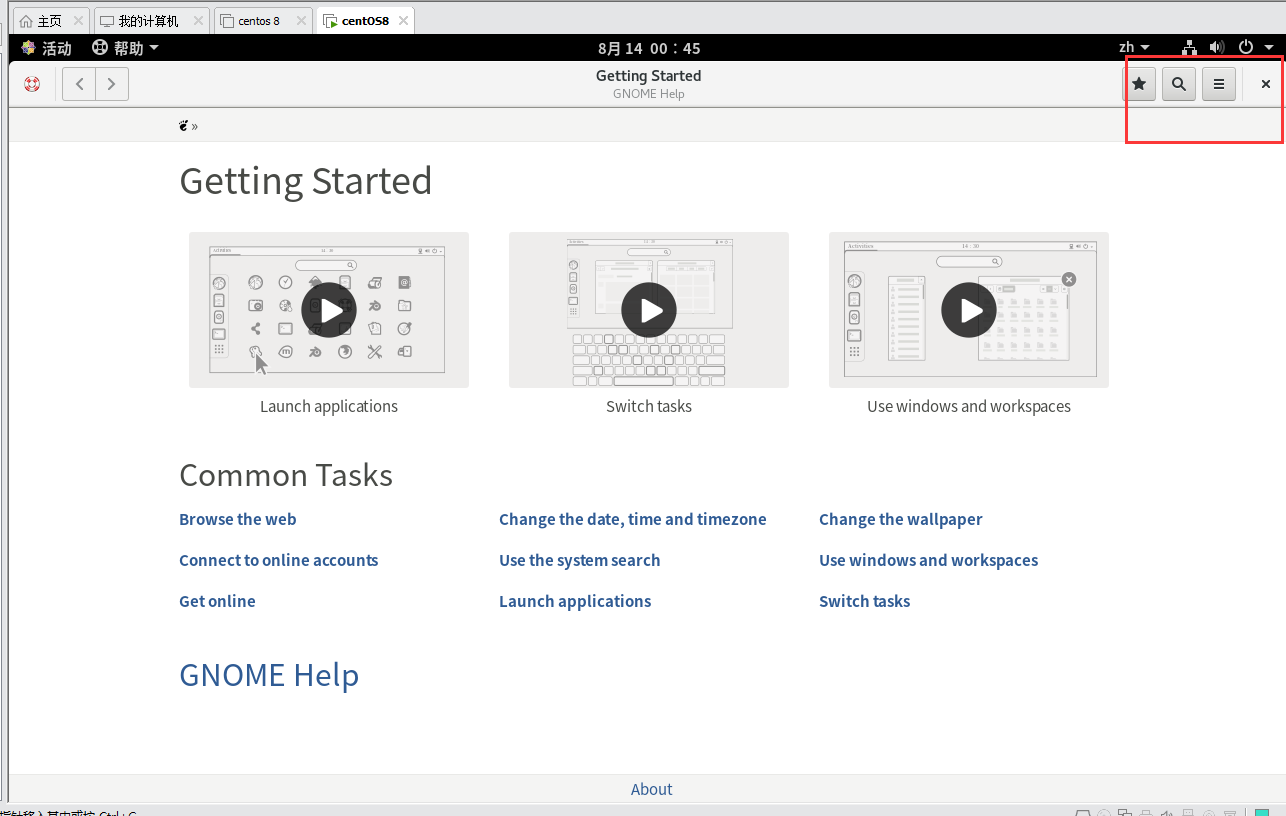
Task: Open the hamburger menu
Action: pyautogui.click(x=1219, y=84)
